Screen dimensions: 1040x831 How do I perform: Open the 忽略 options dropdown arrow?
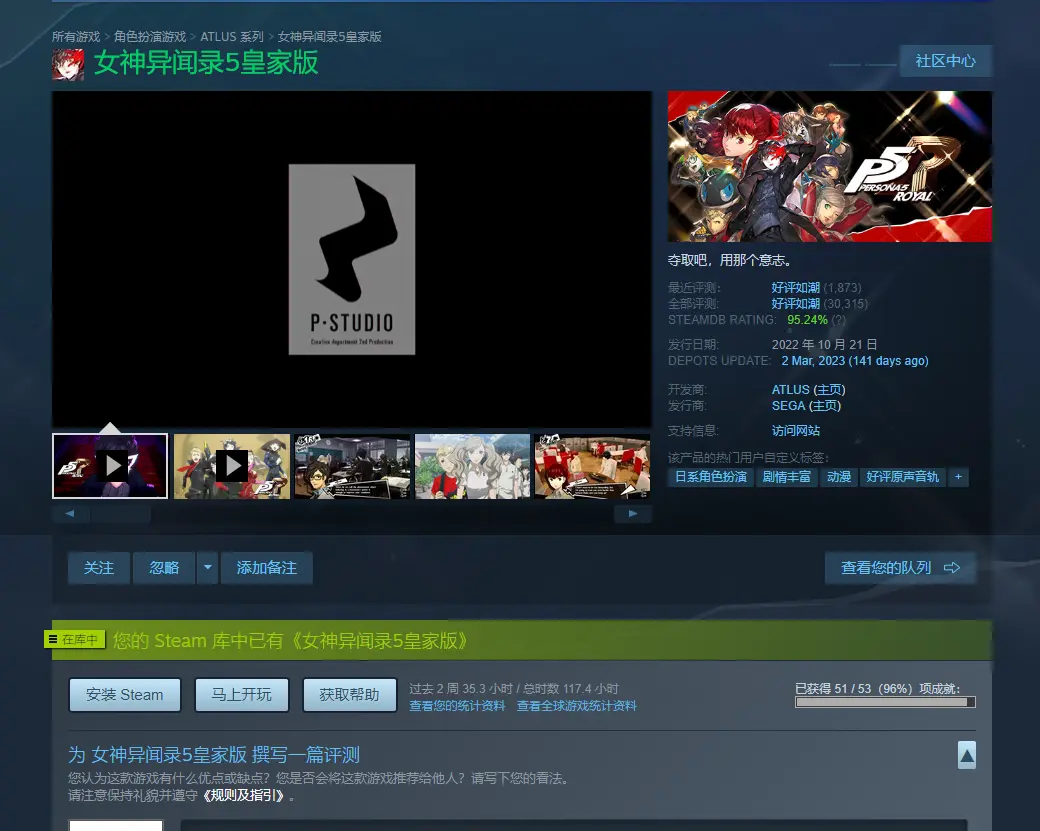click(208, 568)
